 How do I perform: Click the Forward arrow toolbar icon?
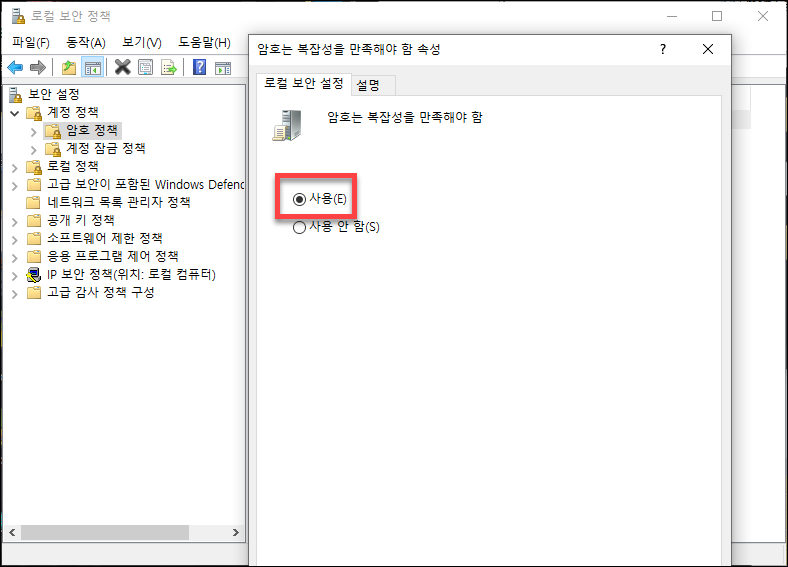(x=38, y=67)
